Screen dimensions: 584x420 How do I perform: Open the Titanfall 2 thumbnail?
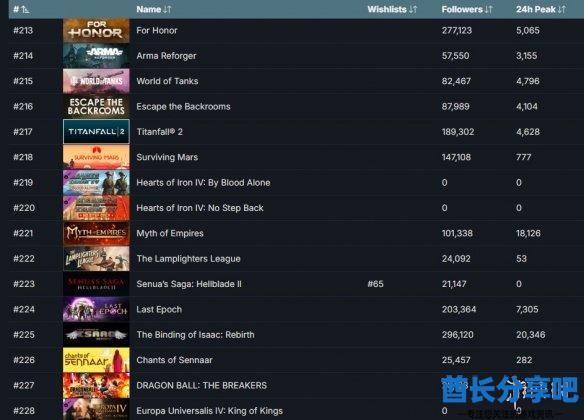[96, 131]
